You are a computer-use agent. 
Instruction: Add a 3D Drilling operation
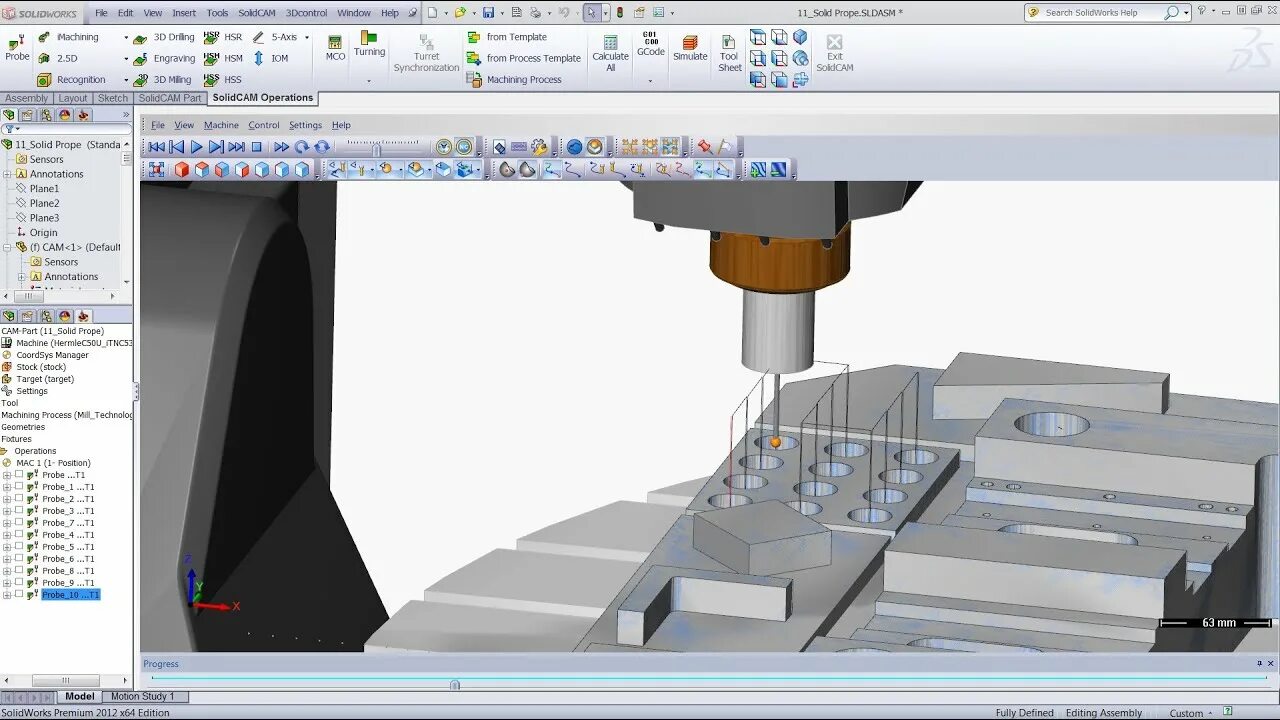pos(164,37)
